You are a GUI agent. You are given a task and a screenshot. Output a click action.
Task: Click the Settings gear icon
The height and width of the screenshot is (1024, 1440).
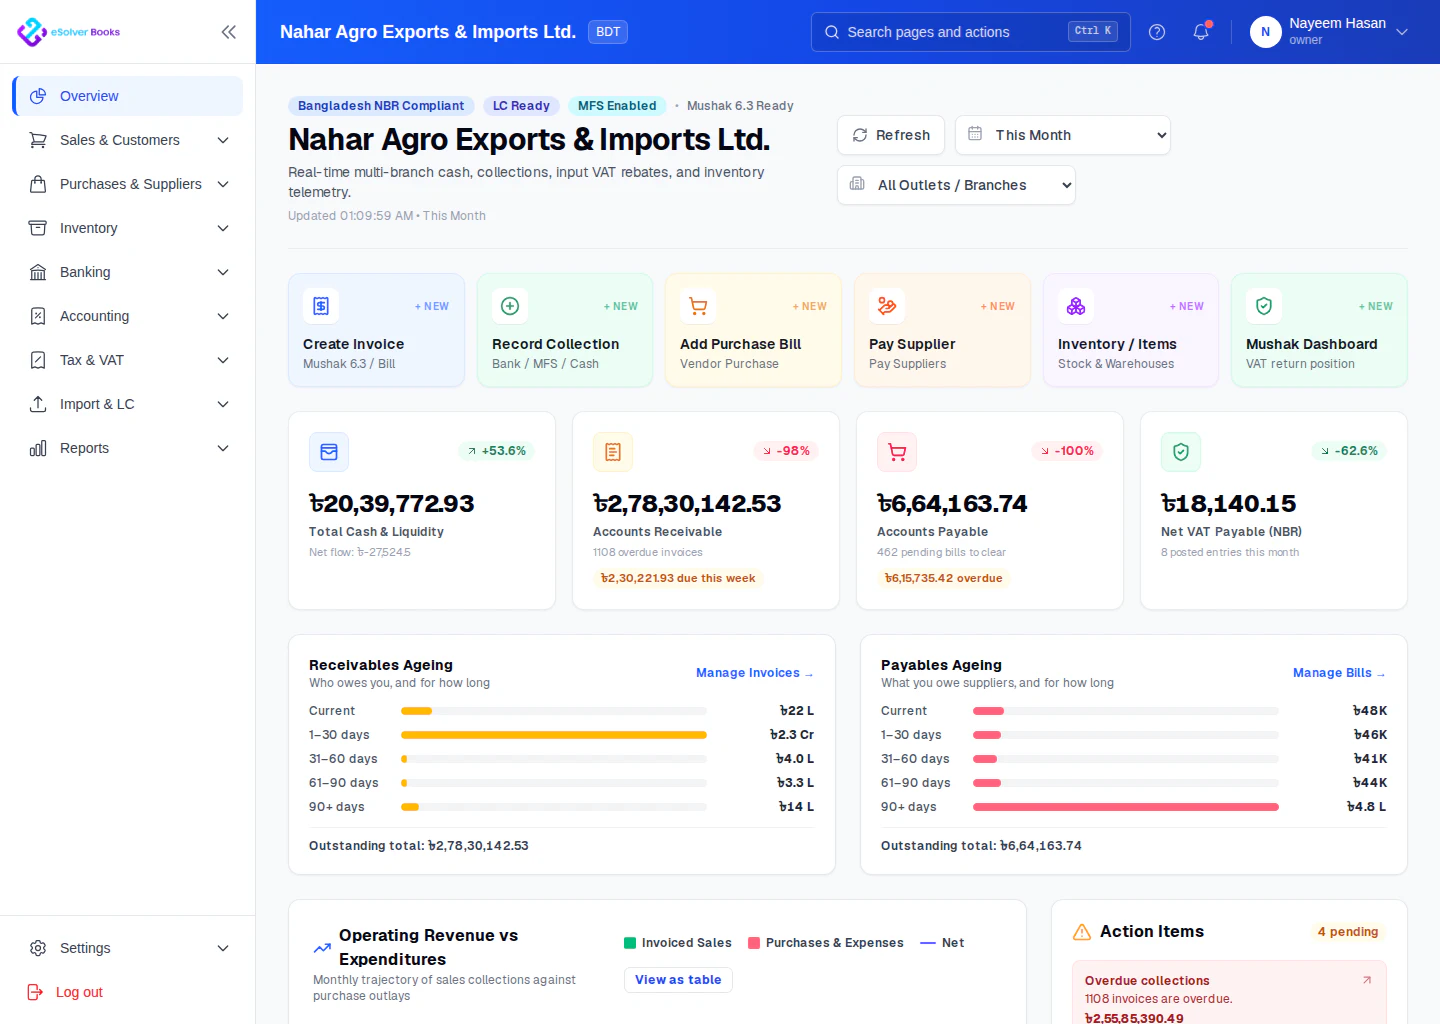coord(38,948)
